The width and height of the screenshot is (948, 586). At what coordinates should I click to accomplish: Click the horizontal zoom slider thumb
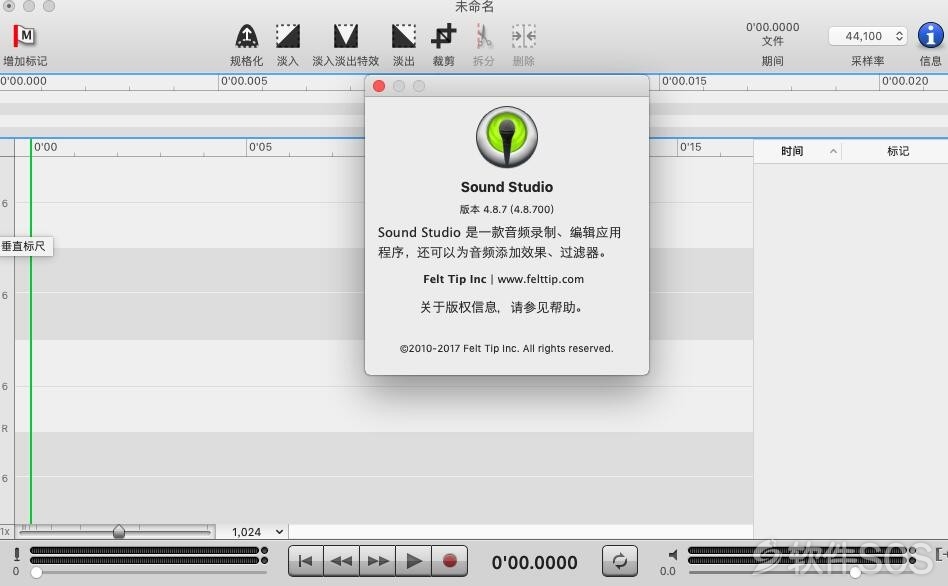click(119, 532)
